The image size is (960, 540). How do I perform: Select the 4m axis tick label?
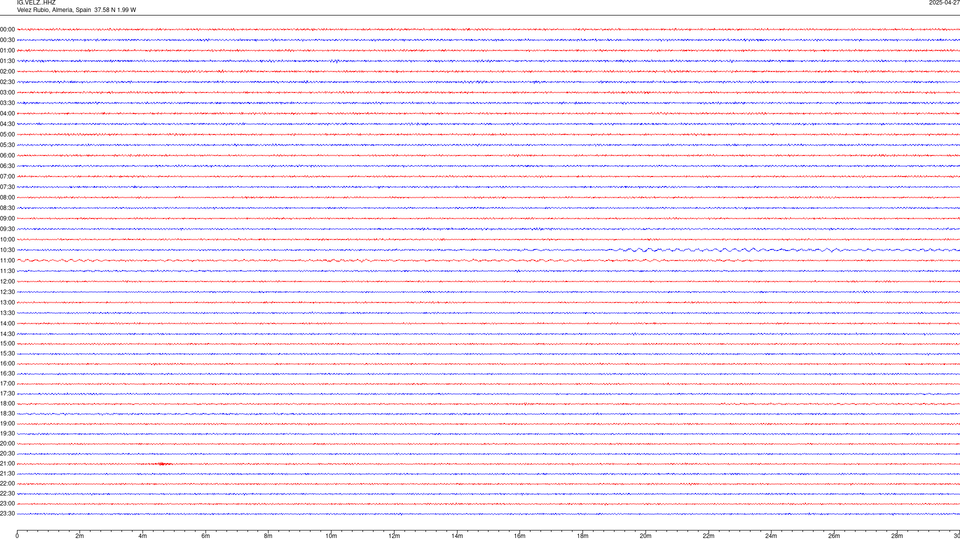point(143,536)
